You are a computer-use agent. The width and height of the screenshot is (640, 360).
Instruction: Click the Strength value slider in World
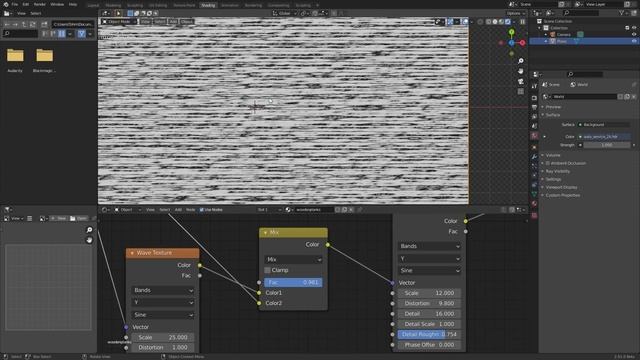coord(607,145)
